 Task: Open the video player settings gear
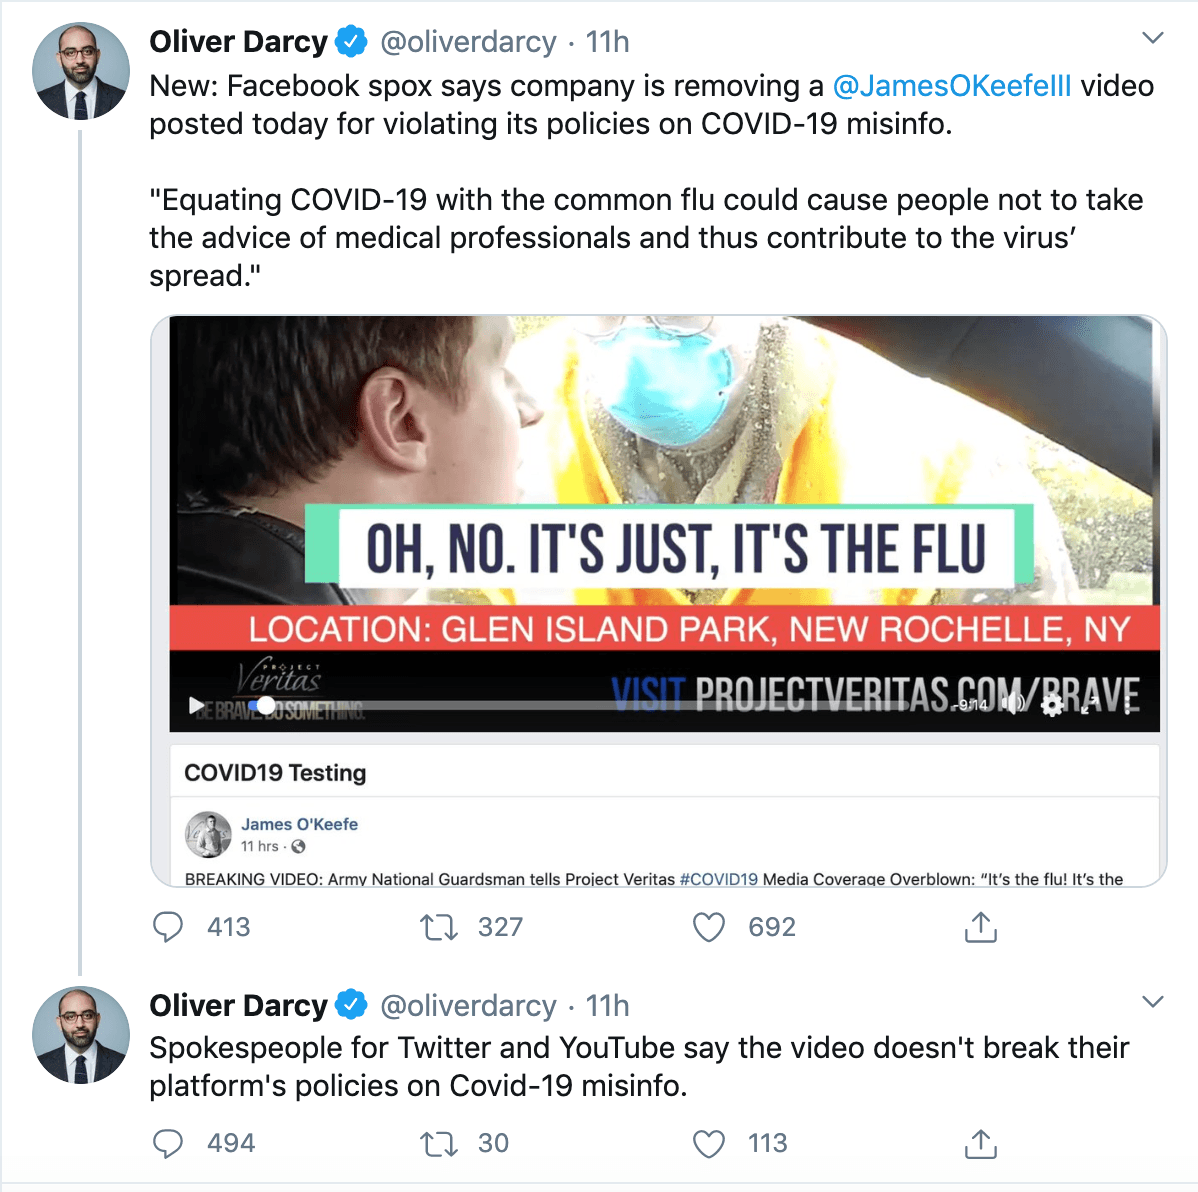coord(1052,705)
